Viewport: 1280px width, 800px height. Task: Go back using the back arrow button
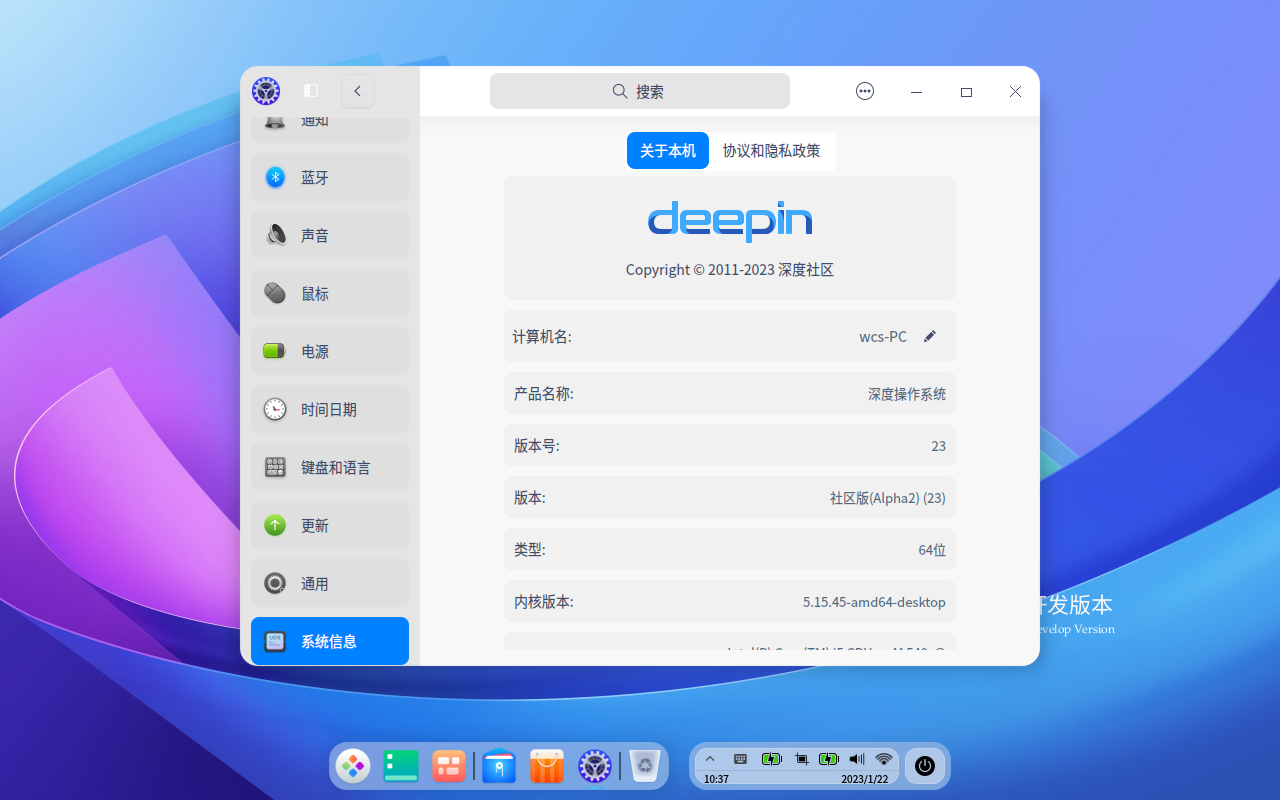[x=357, y=91]
